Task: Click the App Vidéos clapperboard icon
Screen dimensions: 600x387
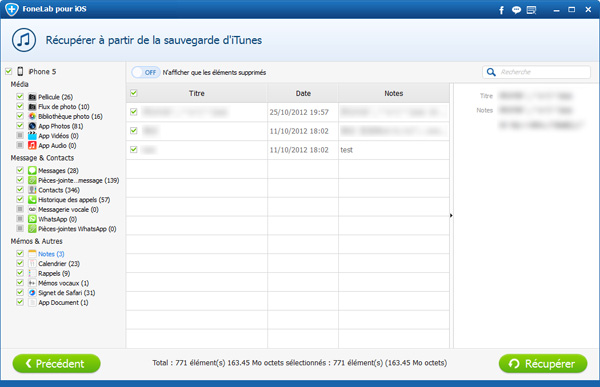Action: [32, 136]
